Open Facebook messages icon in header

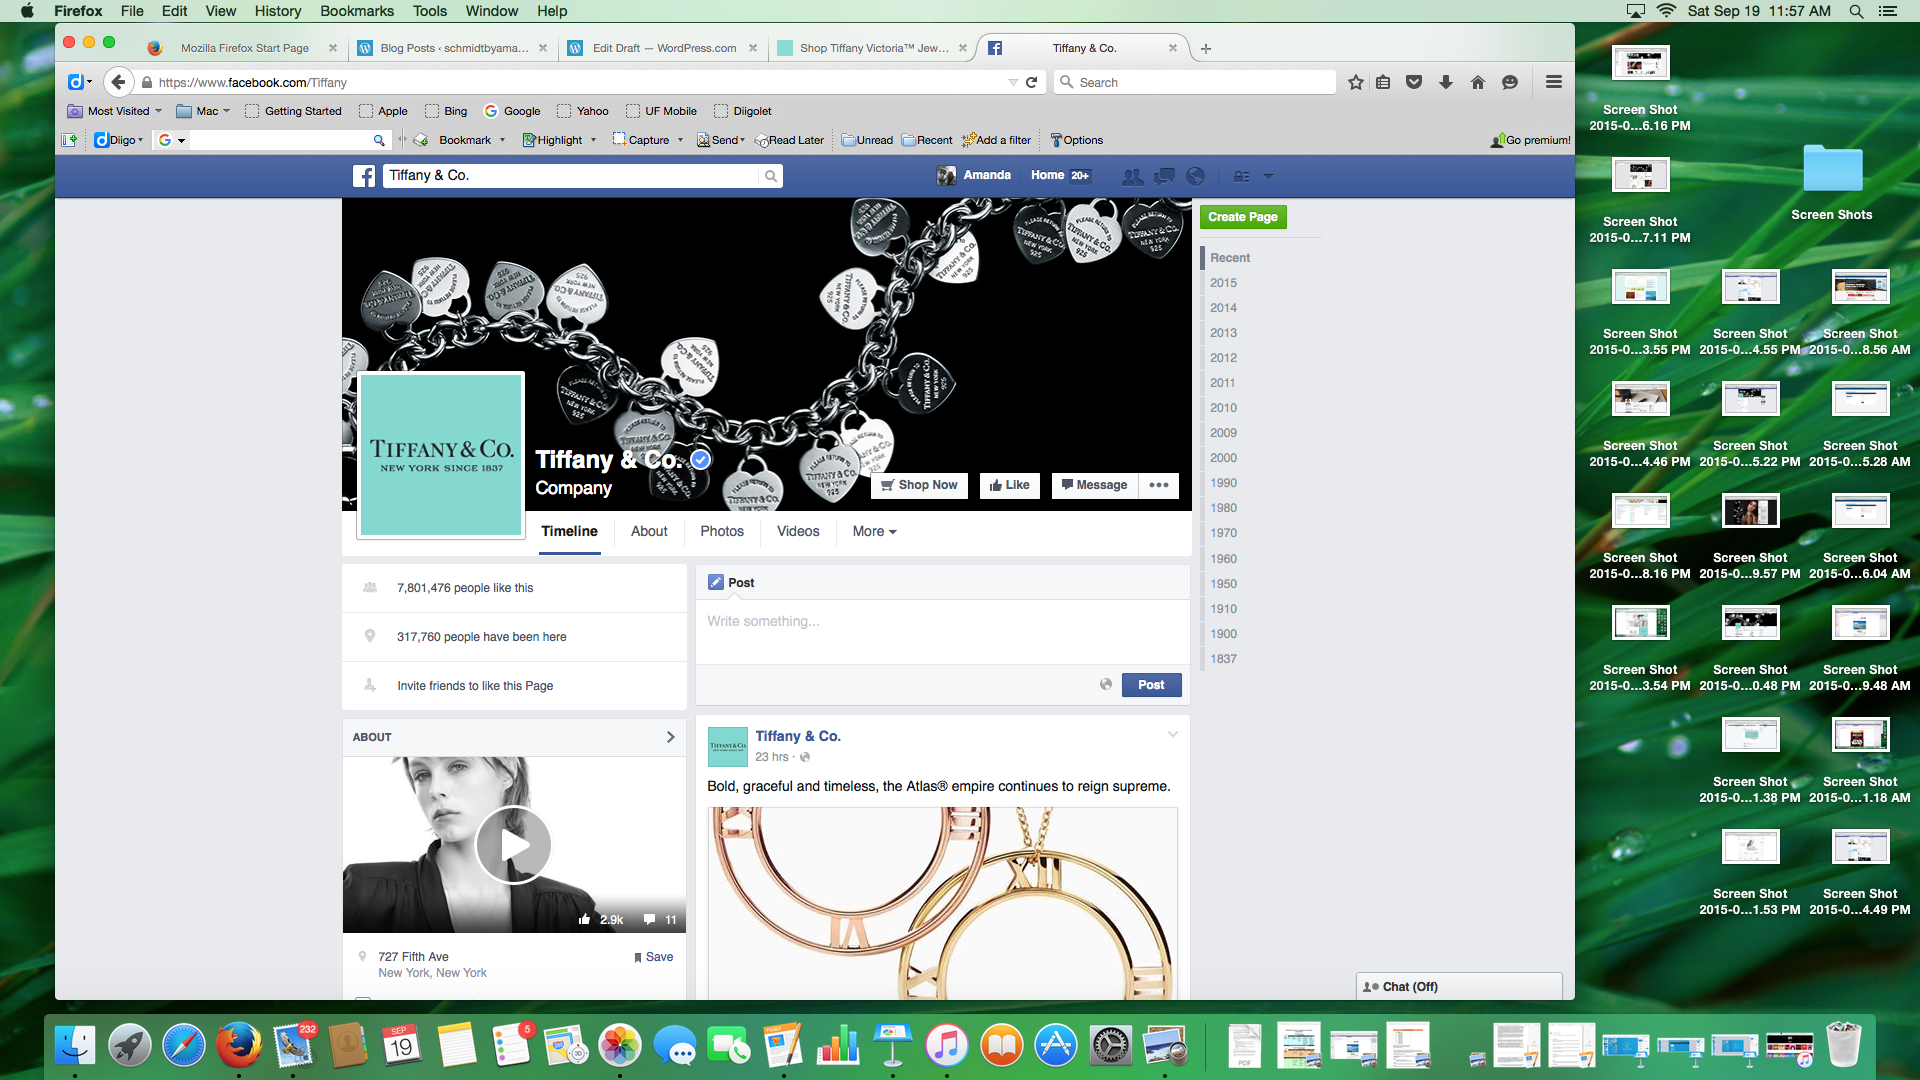1164,176
